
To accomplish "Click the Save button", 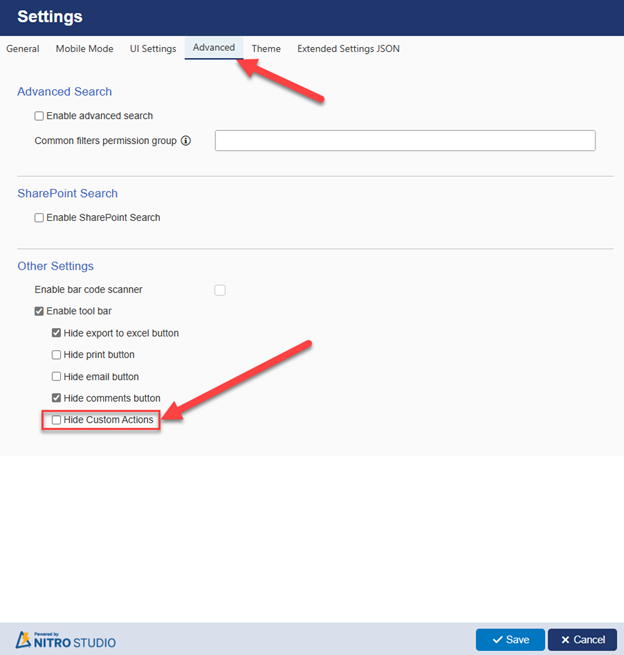I will pyautogui.click(x=510, y=640).
